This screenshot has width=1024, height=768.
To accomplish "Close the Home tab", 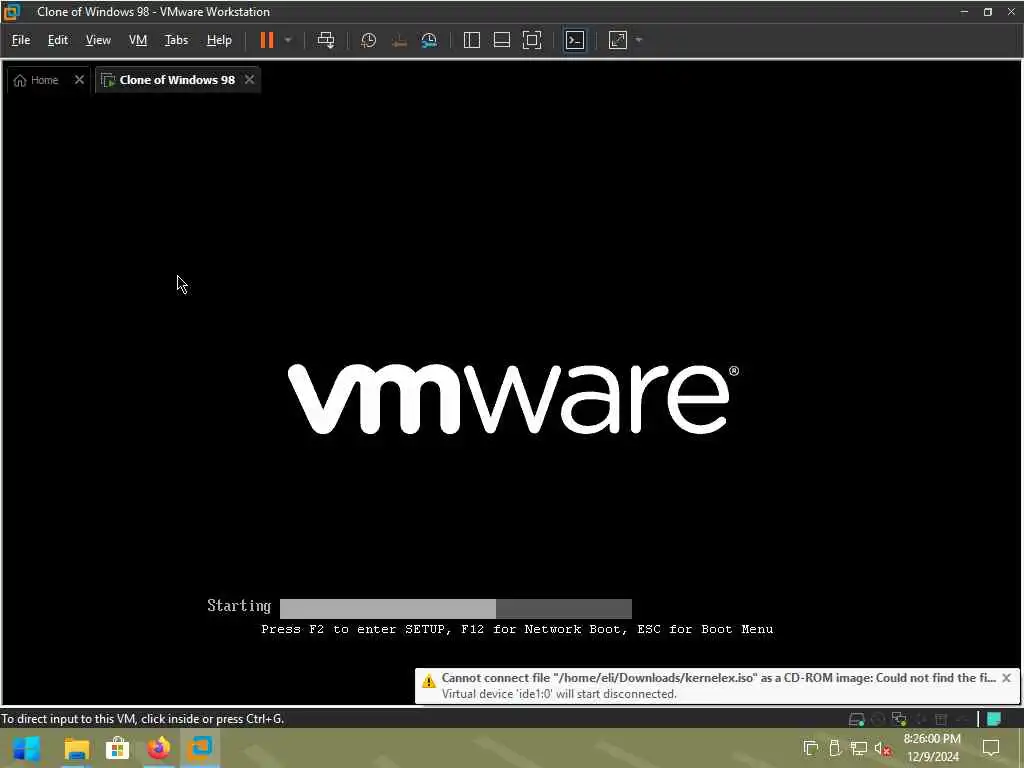I will click(x=79, y=80).
